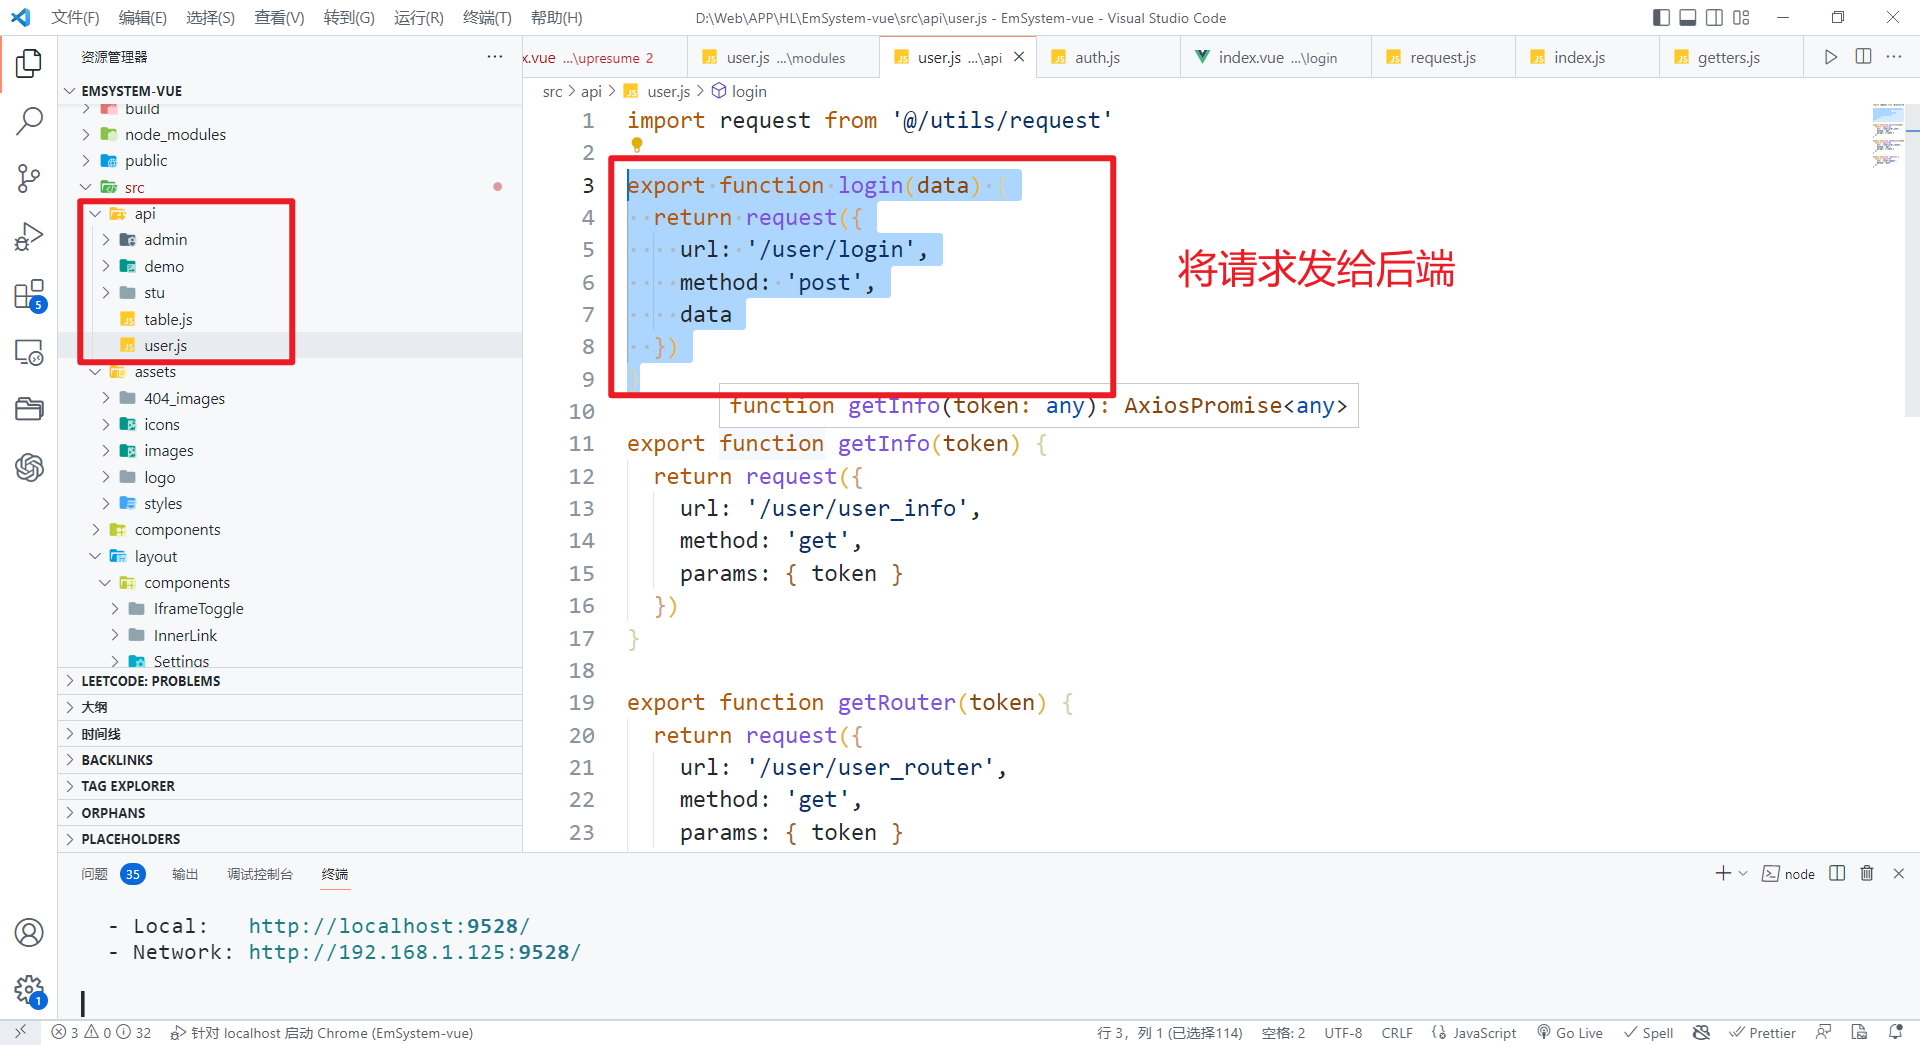The height and width of the screenshot is (1045, 1920).
Task: Kill the terminal with the trash icon
Action: pos(1867,874)
